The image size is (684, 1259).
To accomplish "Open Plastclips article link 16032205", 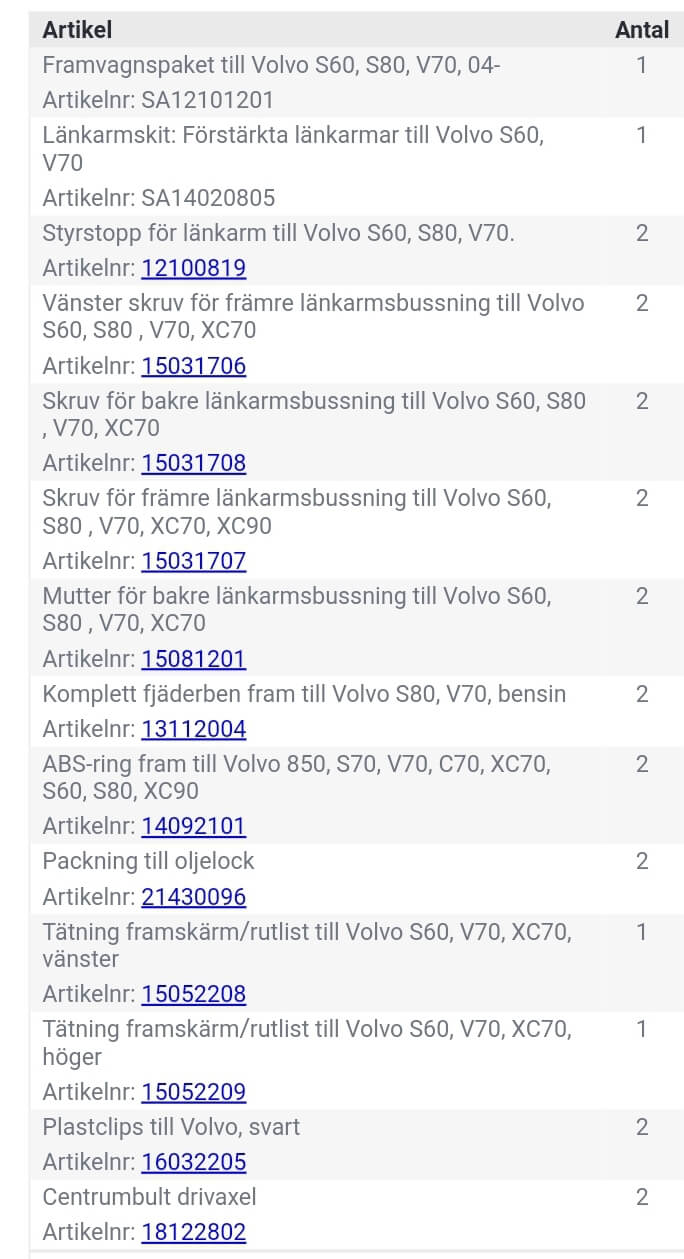I will [193, 1162].
